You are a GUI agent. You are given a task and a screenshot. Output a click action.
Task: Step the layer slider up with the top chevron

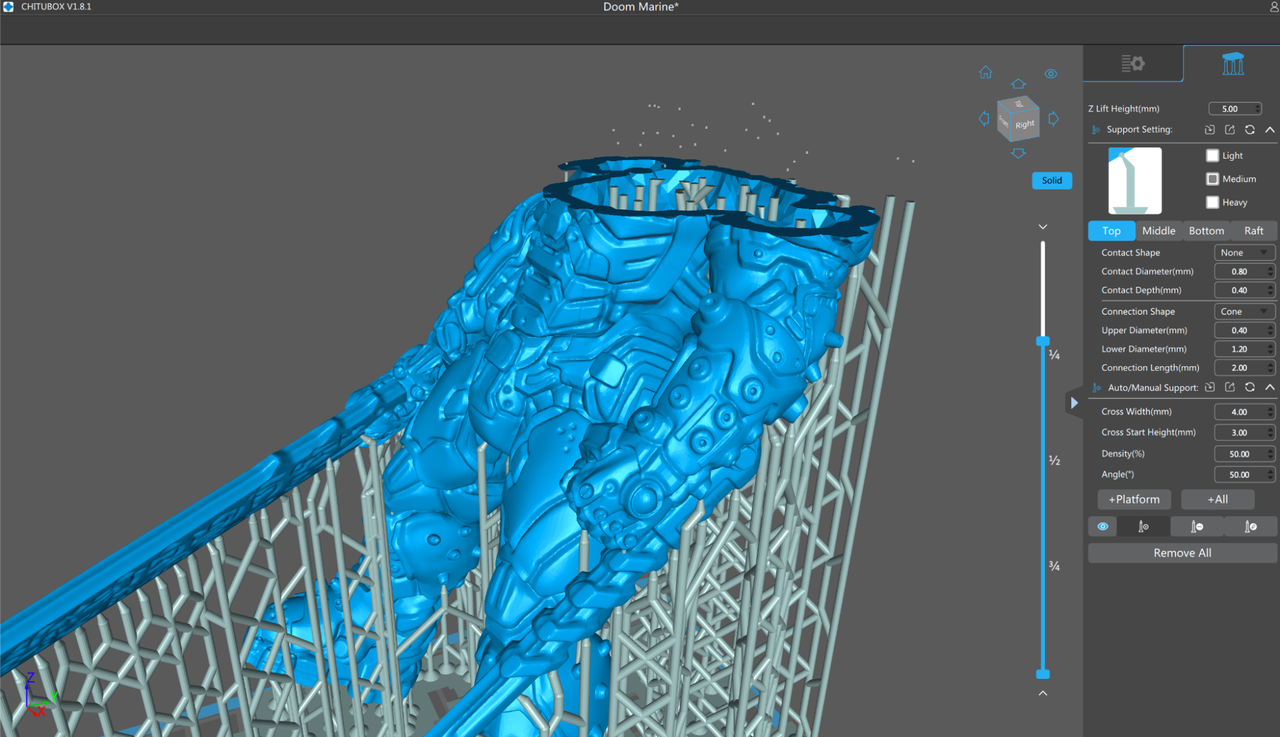click(x=1043, y=227)
